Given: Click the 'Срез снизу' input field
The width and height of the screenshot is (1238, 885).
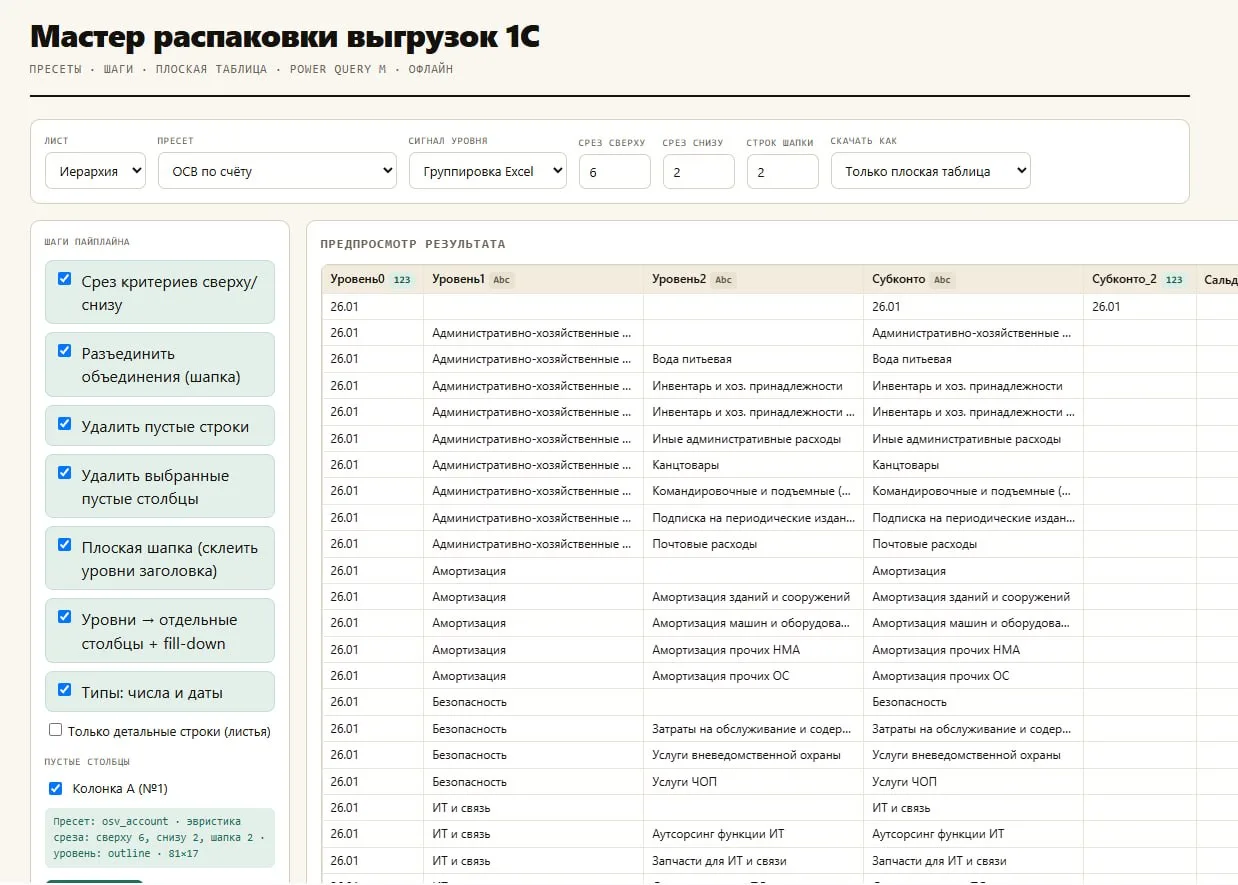Looking at the screenshot, I should coord(699,171).
